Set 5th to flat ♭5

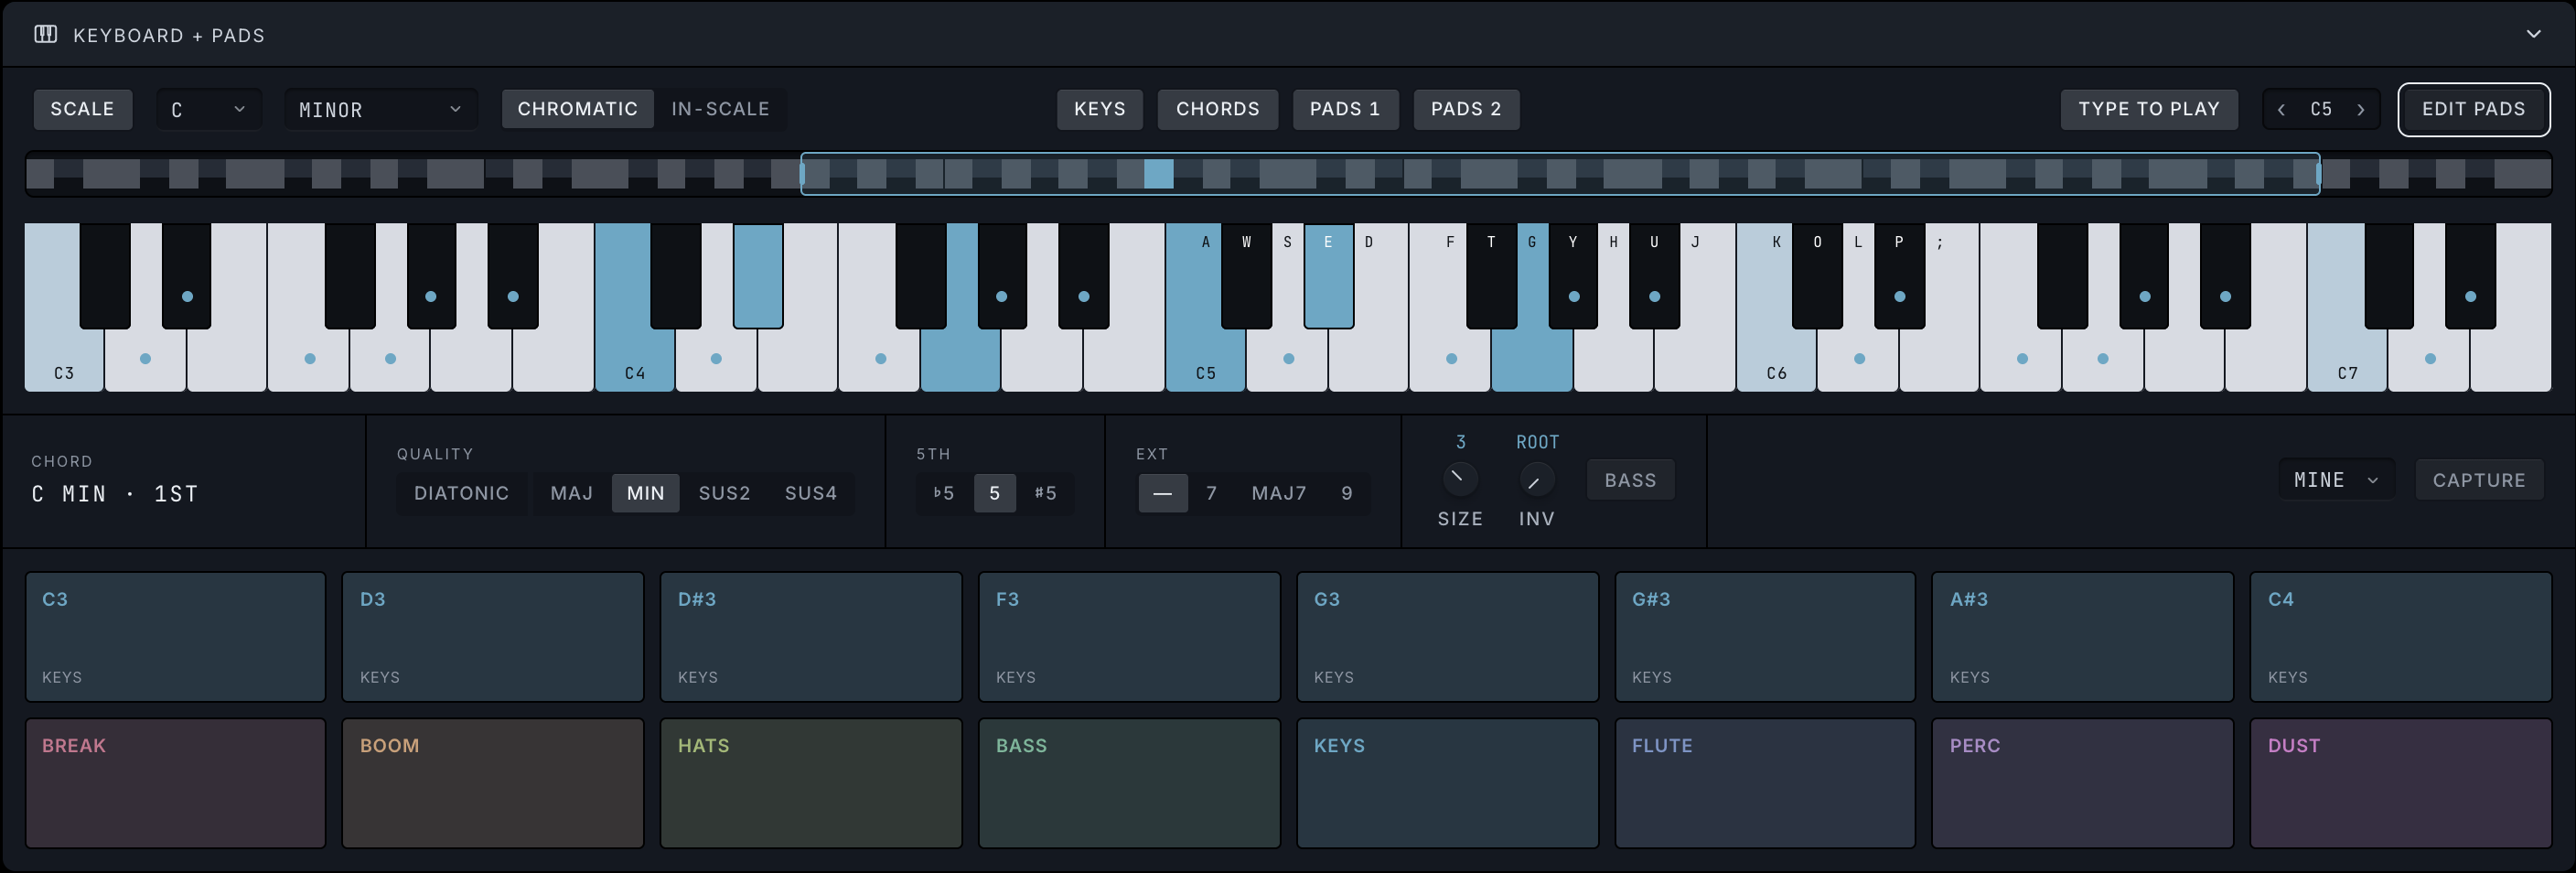pos(943,493)
